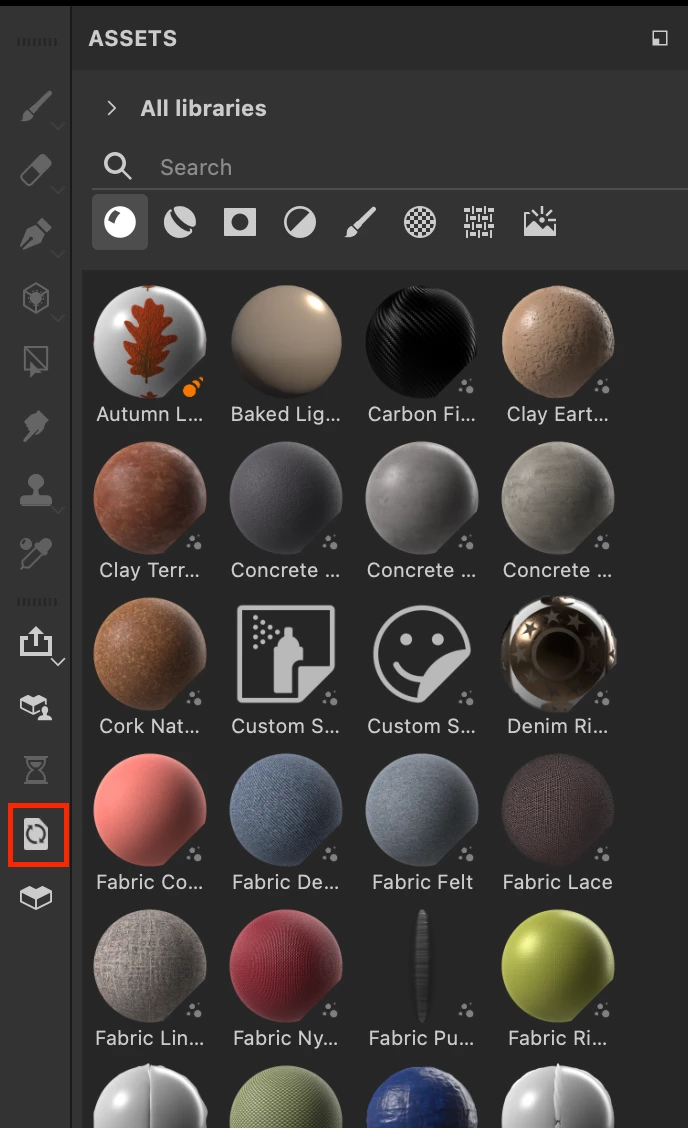Screen dimensions: 688x1128
Task: Select the Fabric De... blue material
Action: coord(286,810)
